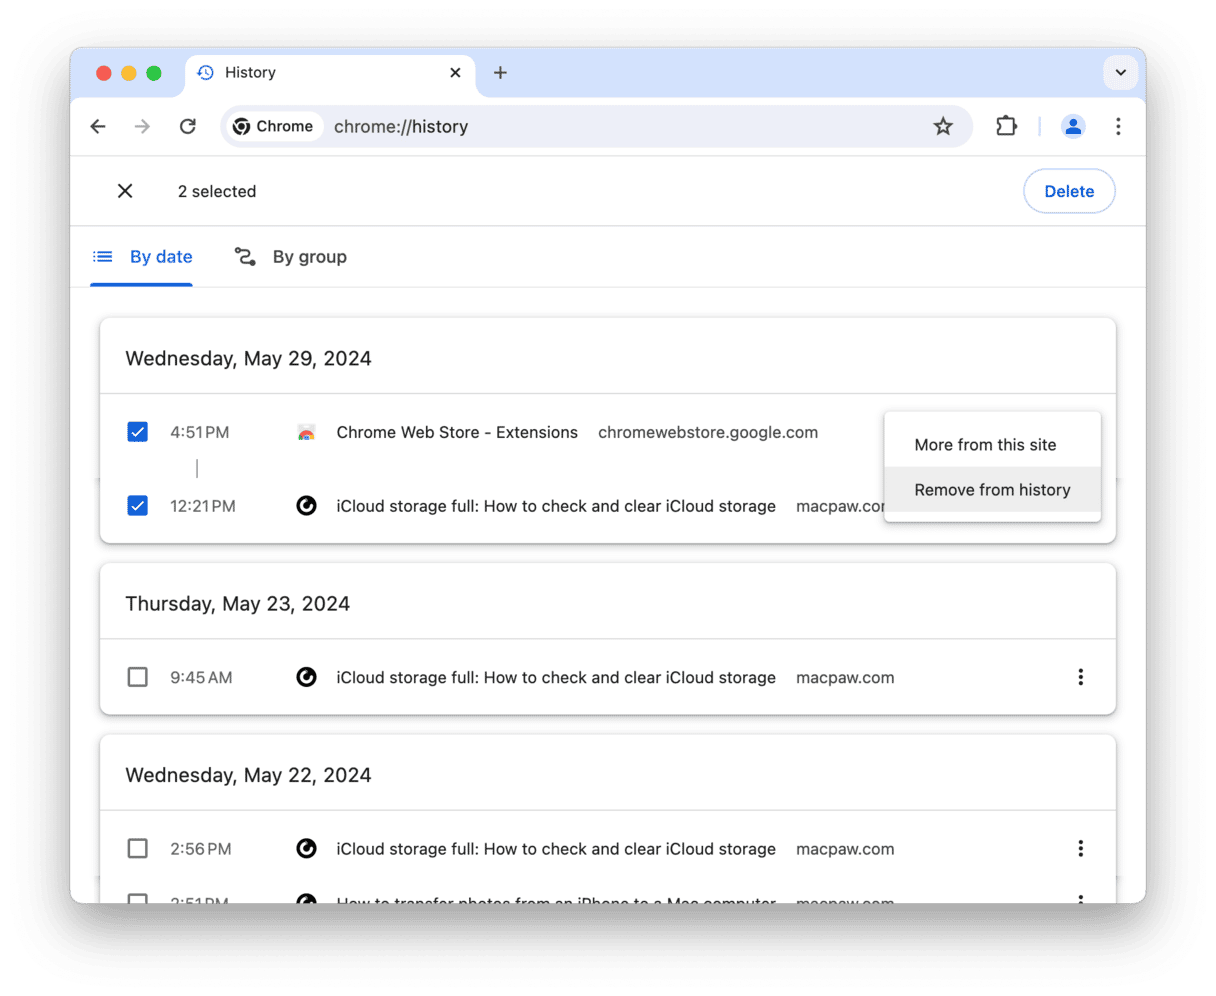This screenshot has width=1216, height=996.
Task: Switch to the By group tab
Action: tap(291, 257)
